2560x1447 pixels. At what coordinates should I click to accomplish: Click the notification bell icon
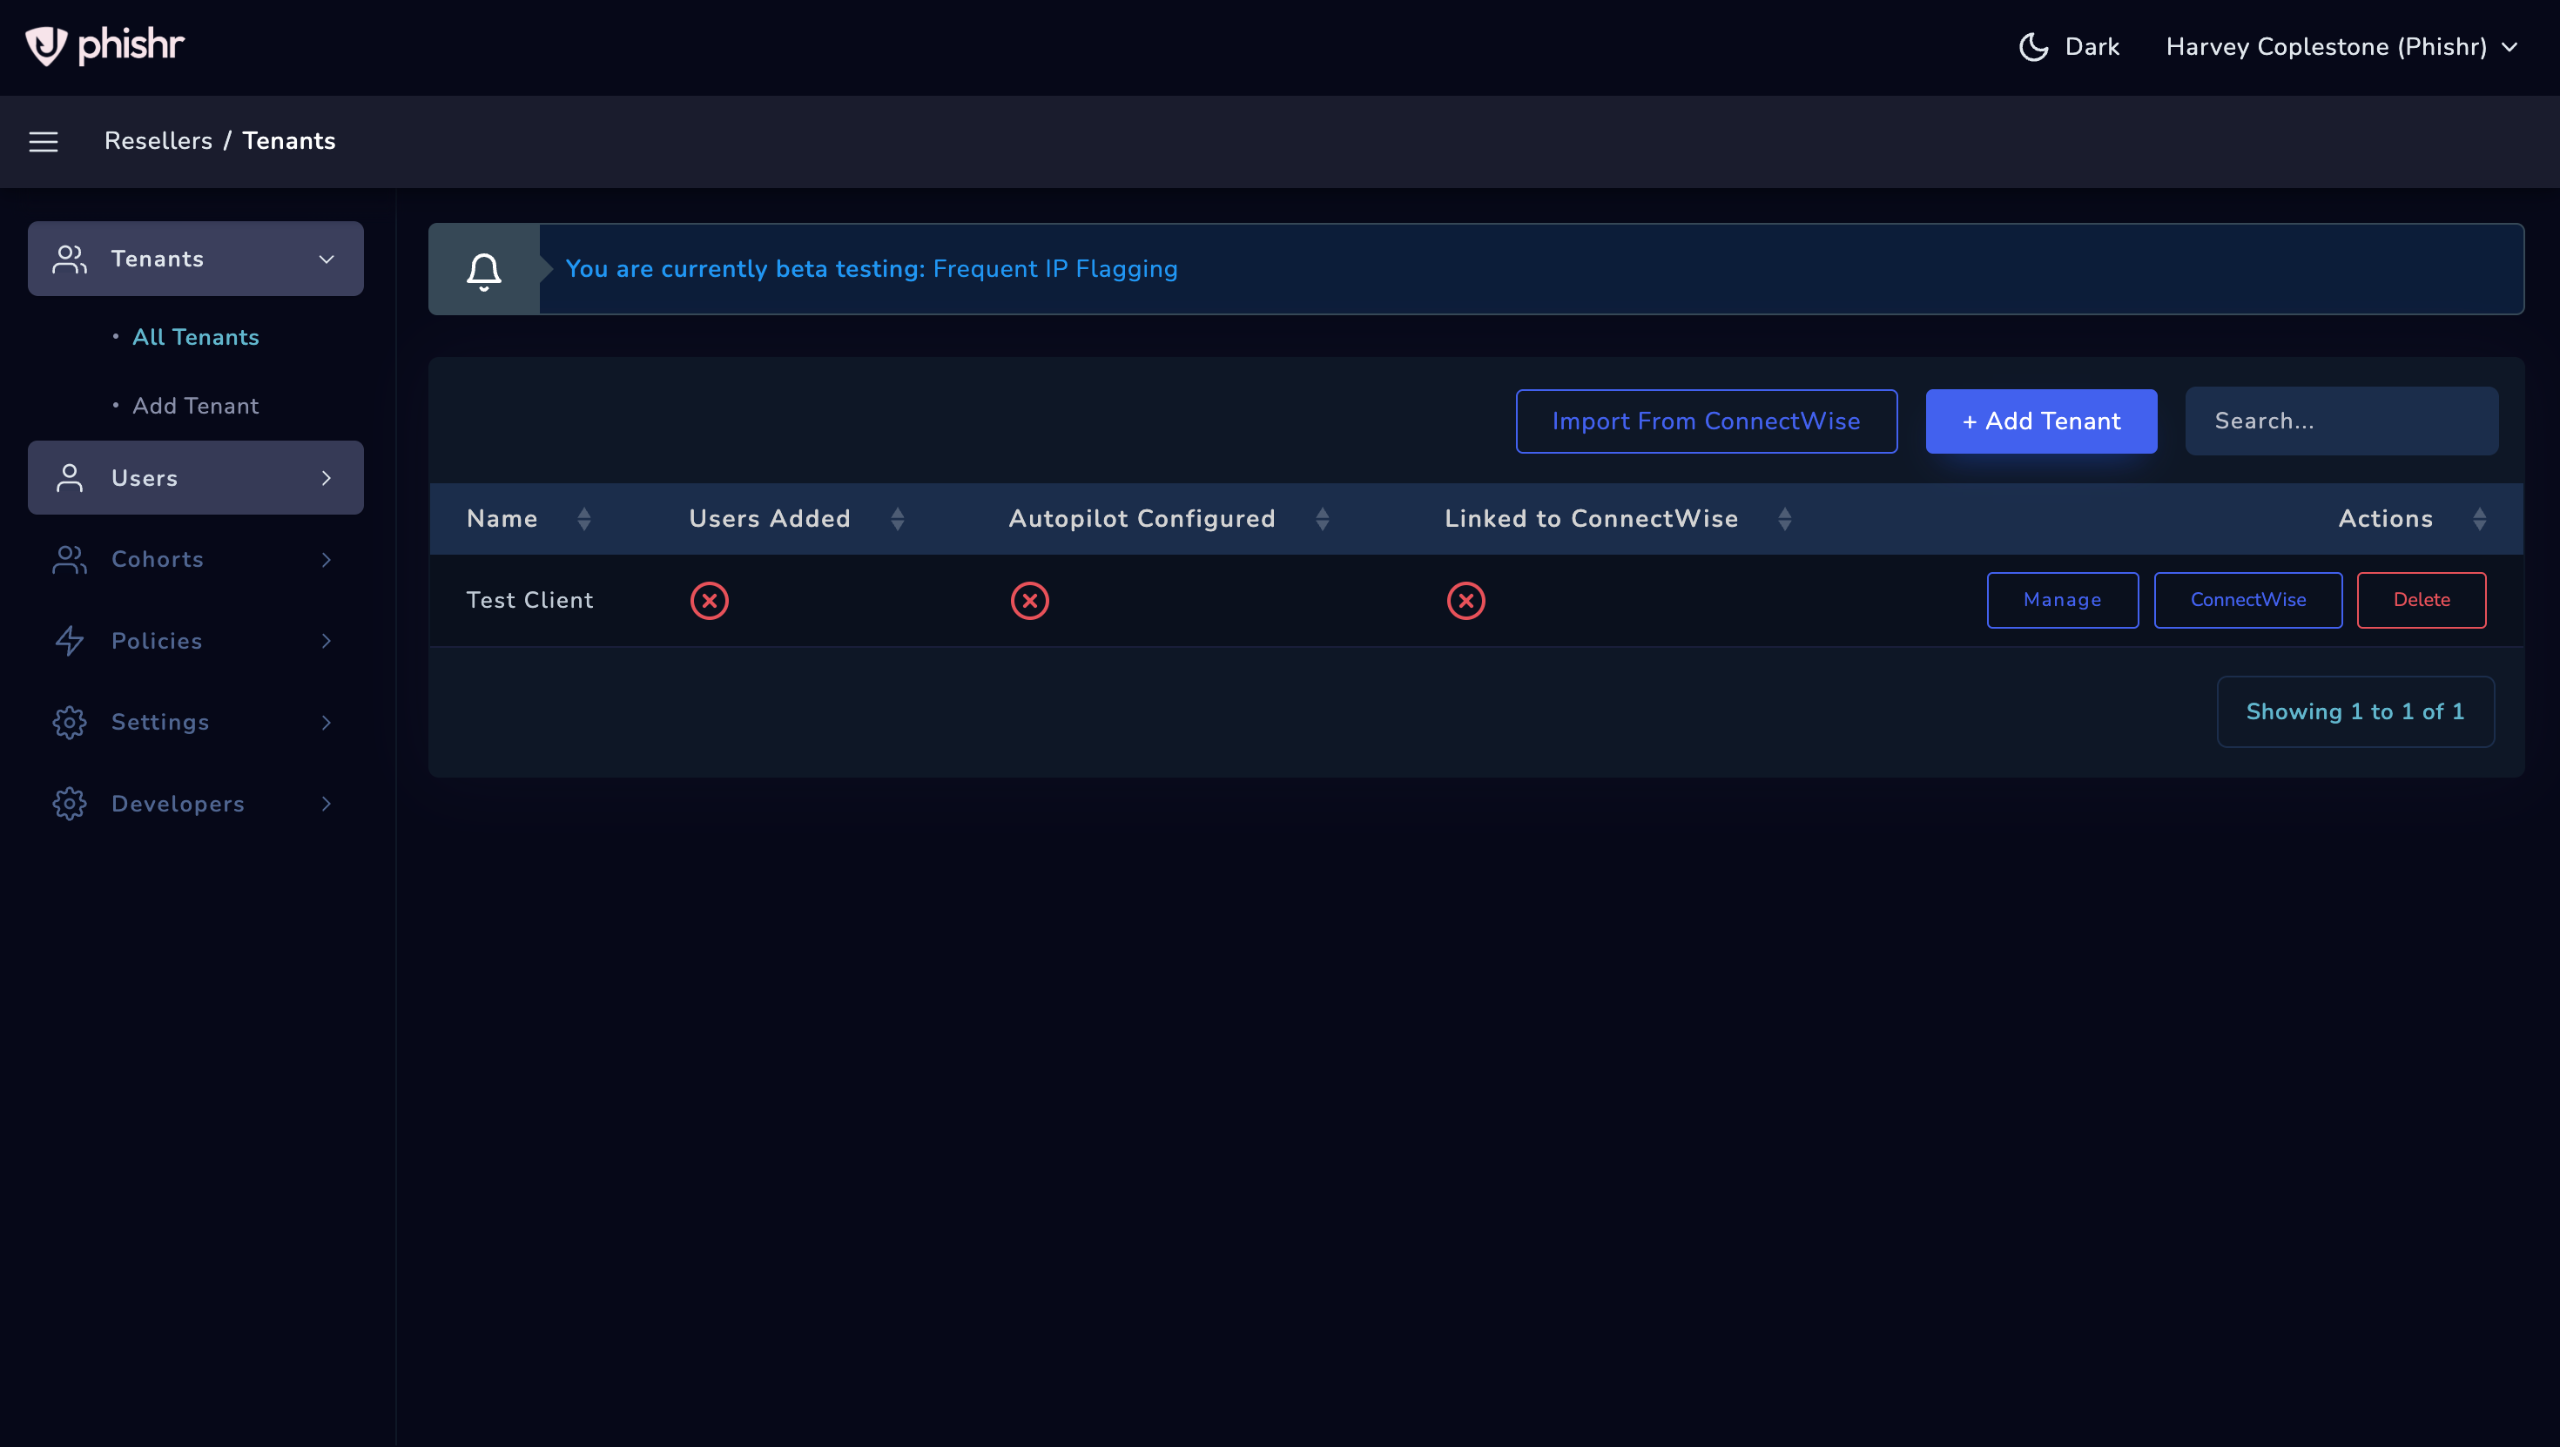coord(484,270)
